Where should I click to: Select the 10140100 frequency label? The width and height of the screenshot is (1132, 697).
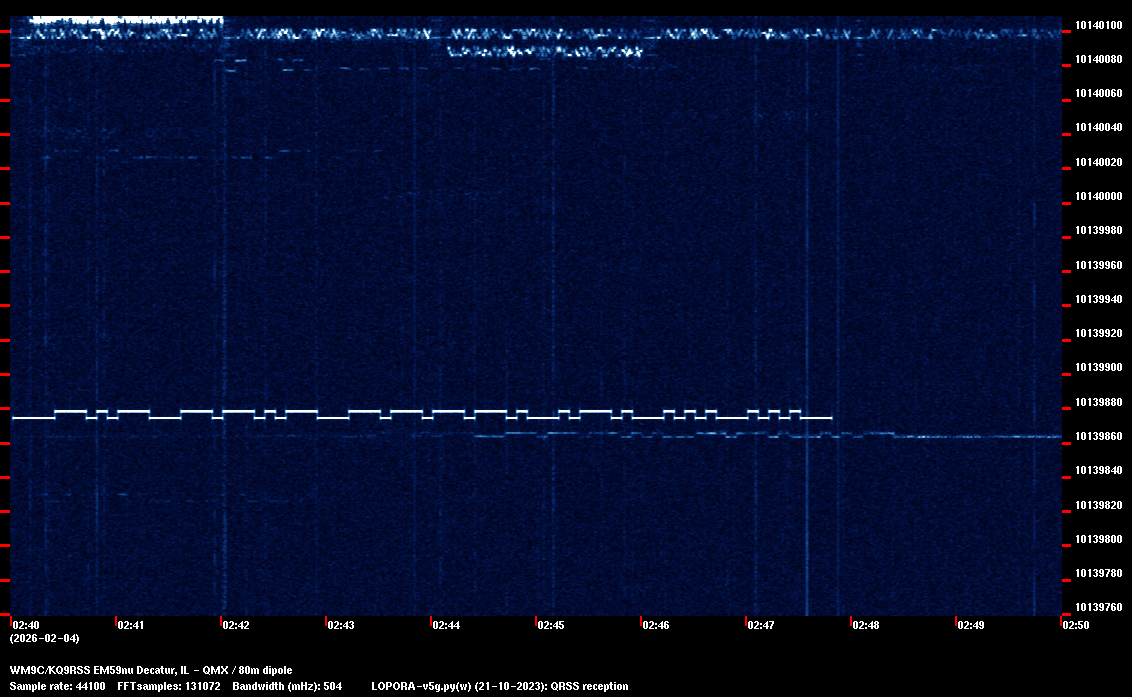(1098, 25)
